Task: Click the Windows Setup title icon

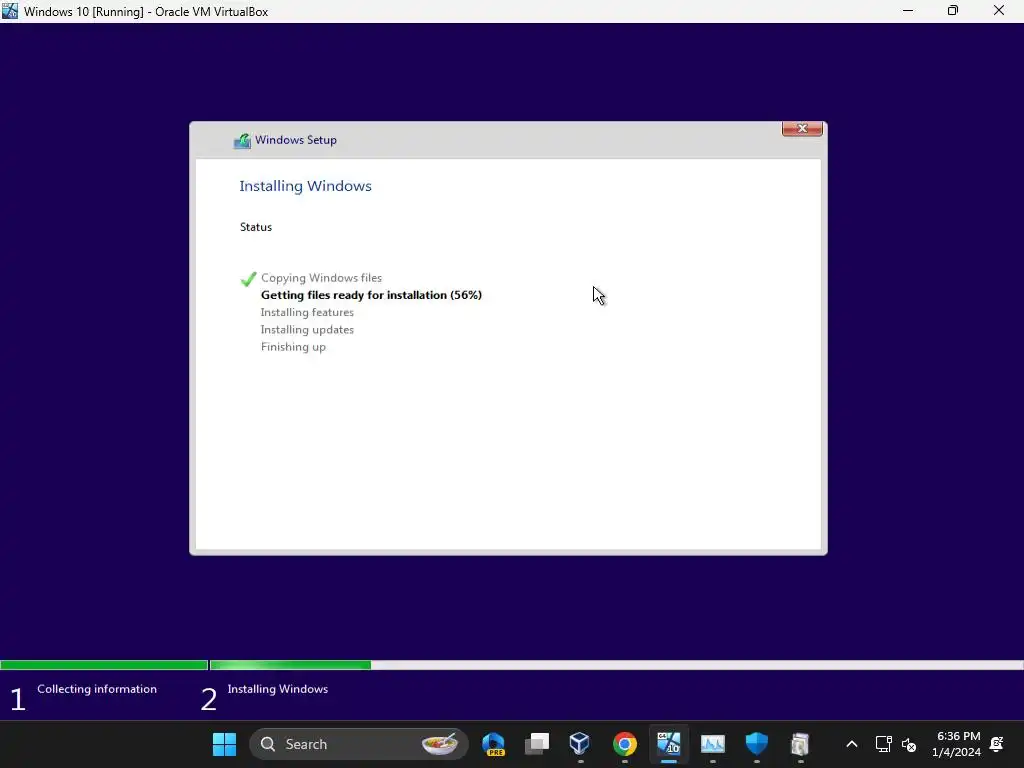Action: pyautogui.click(x=242, y=140)
